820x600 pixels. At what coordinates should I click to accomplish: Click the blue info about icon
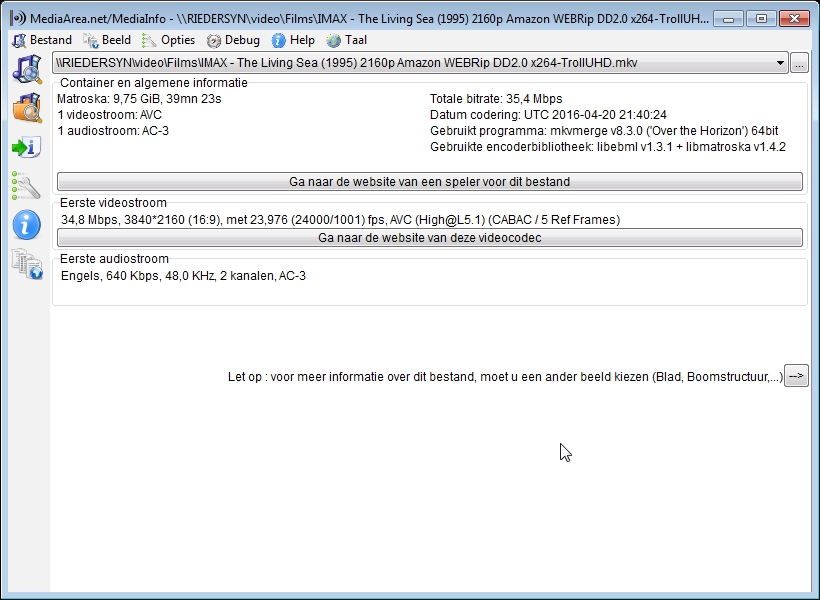[x=26, y=225]
